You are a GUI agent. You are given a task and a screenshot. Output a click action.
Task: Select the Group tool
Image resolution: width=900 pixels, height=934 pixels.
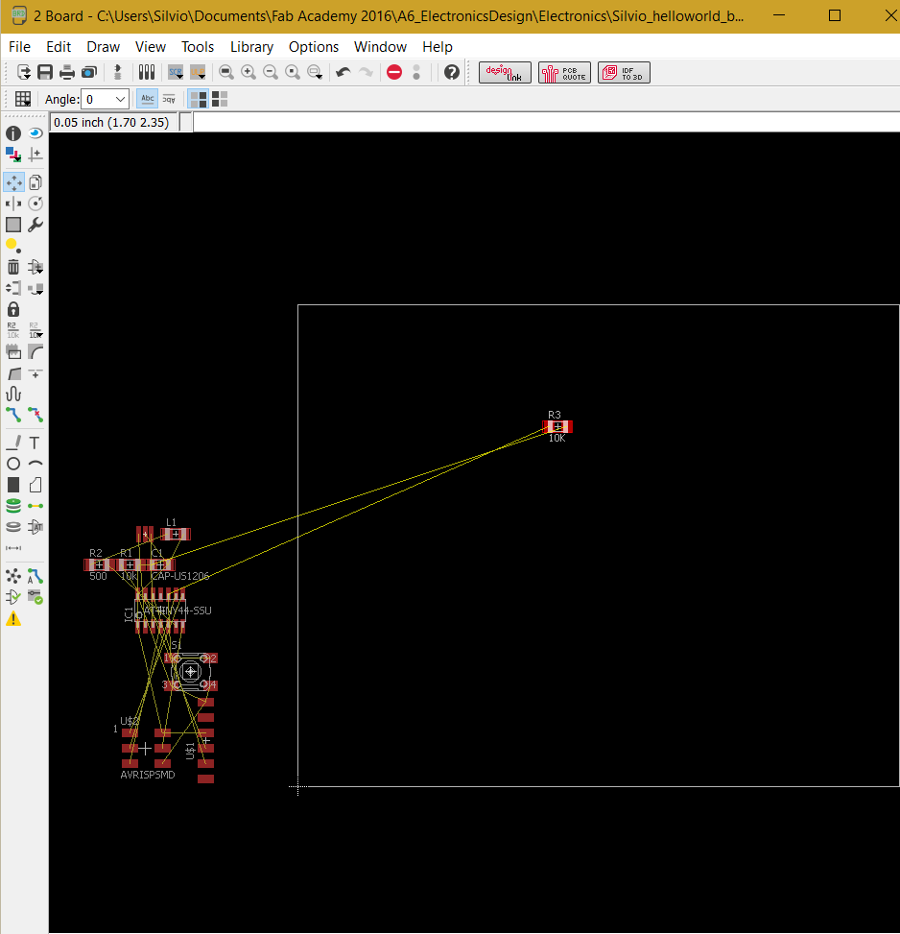tap(13, 225)
